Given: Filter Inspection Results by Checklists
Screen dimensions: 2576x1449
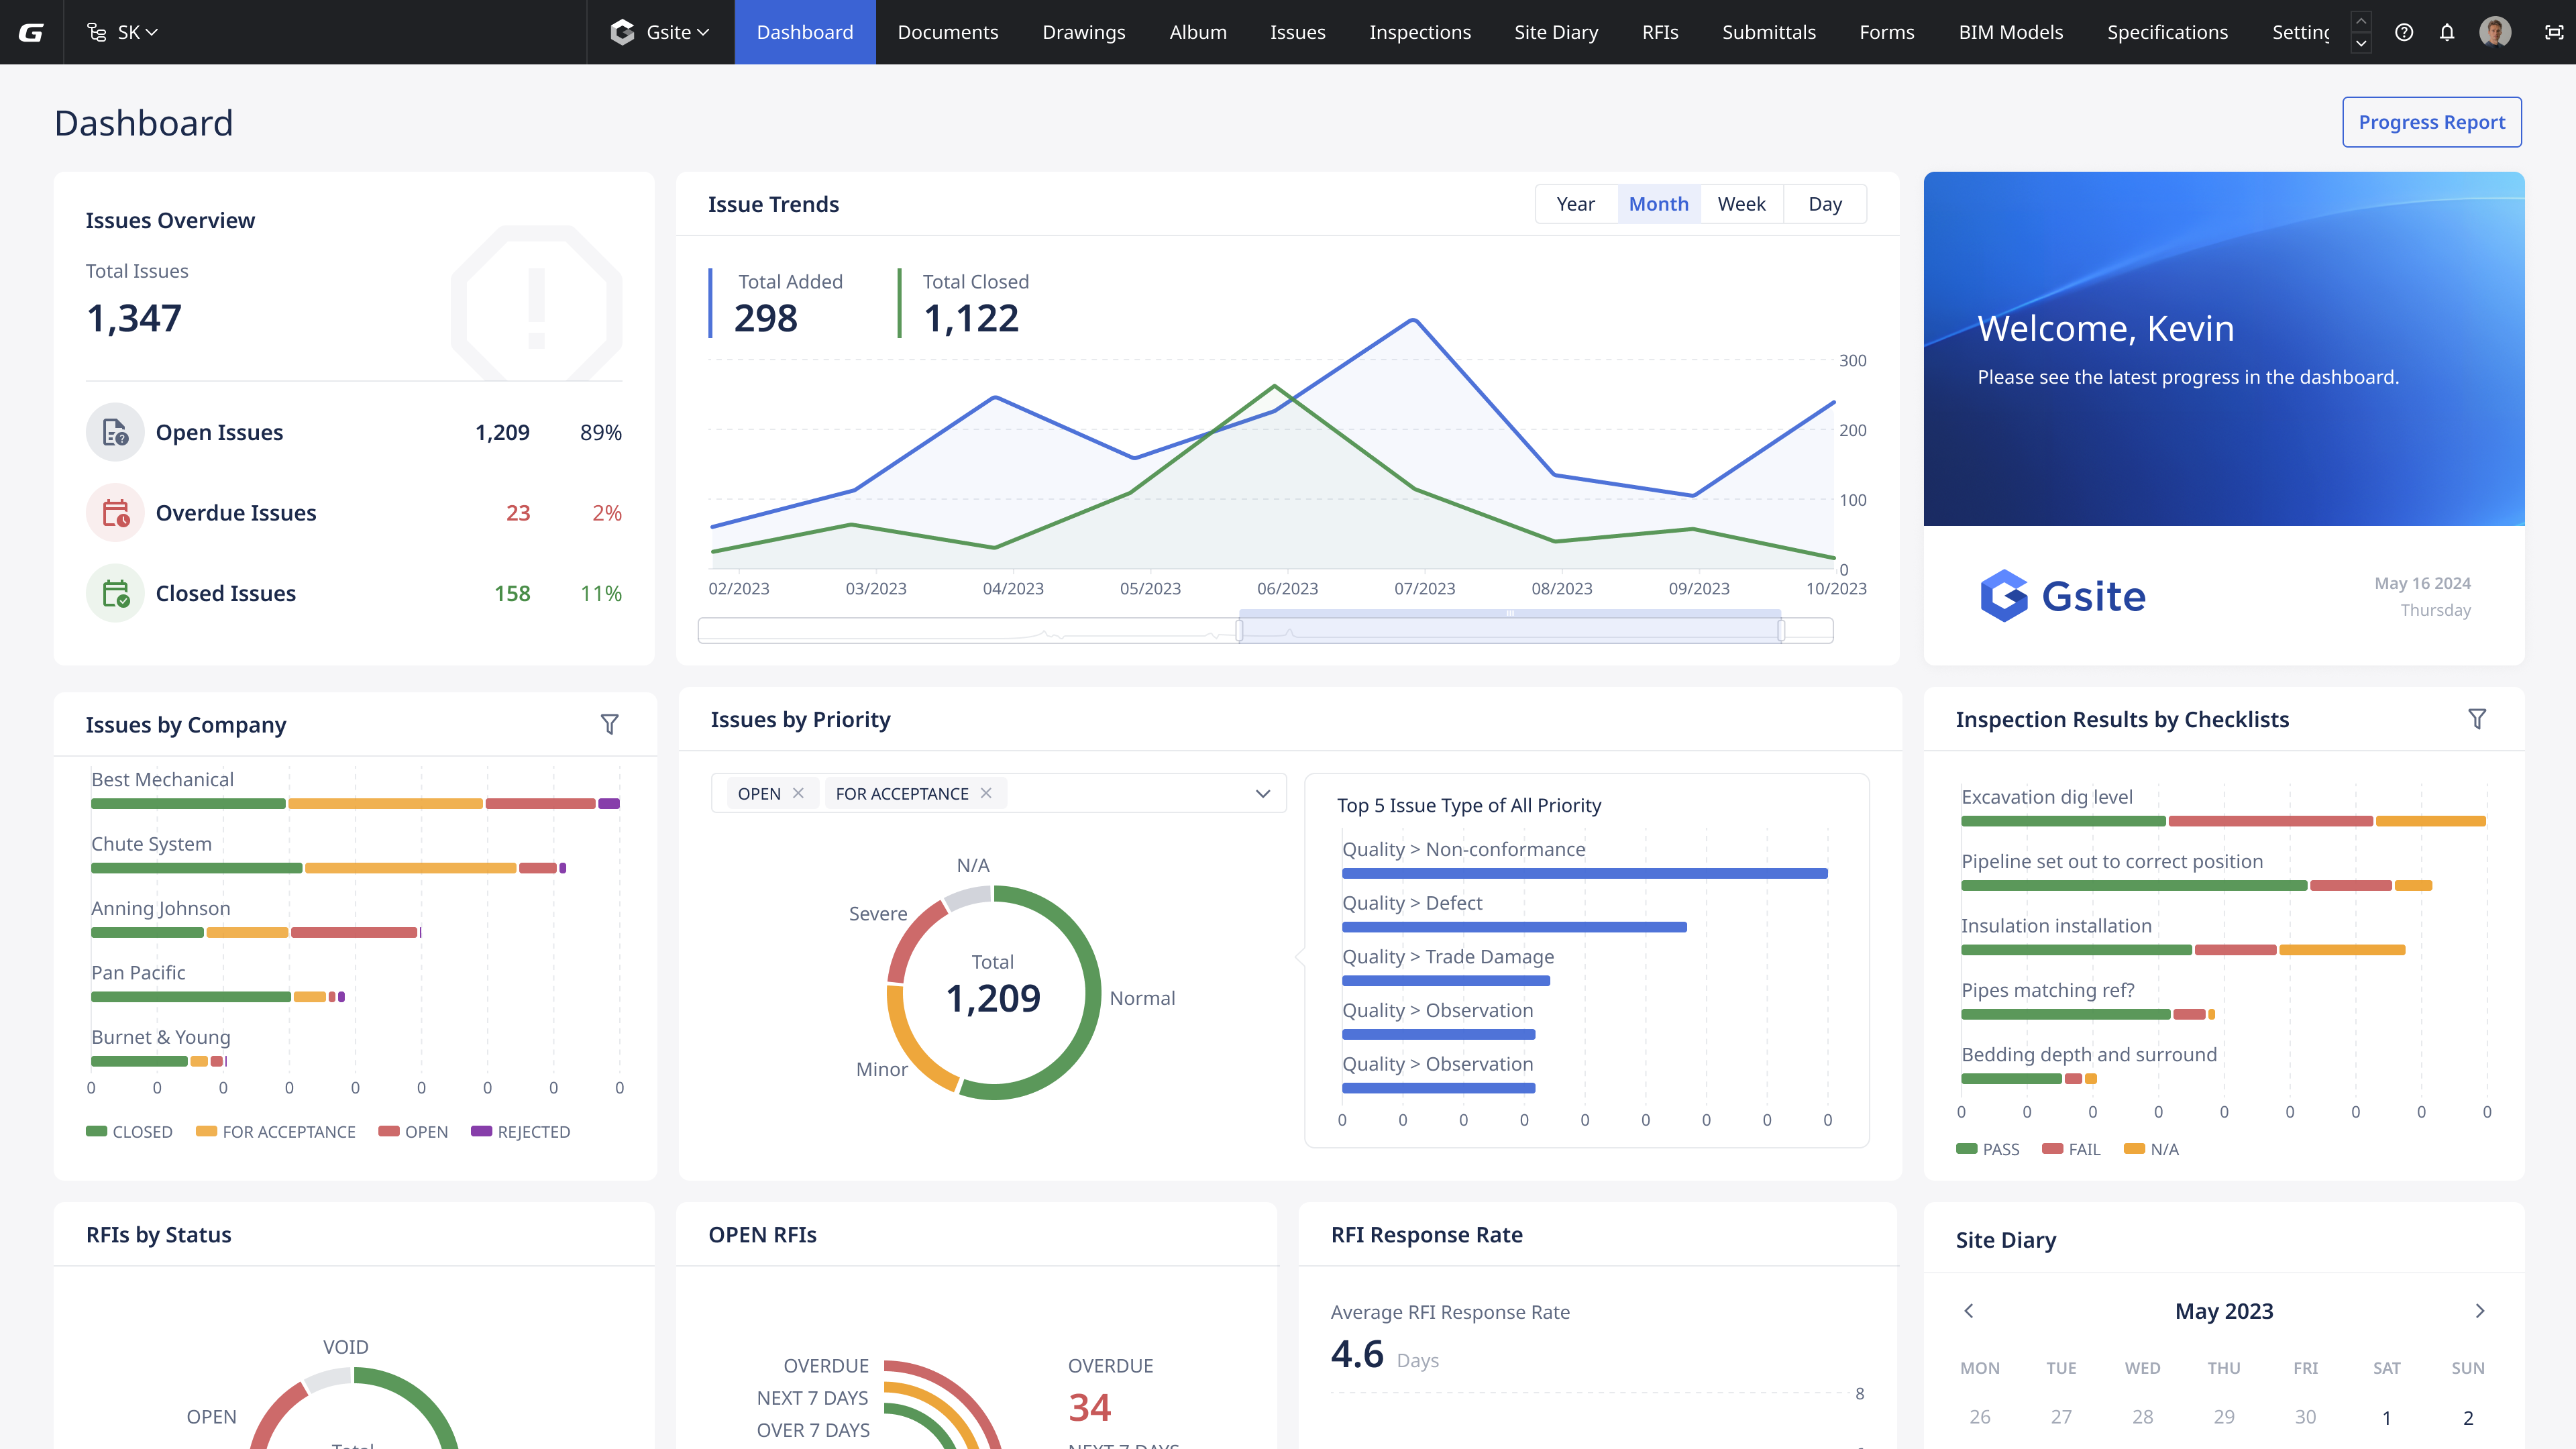Looking at the screenshot, I should [2477, 719].
